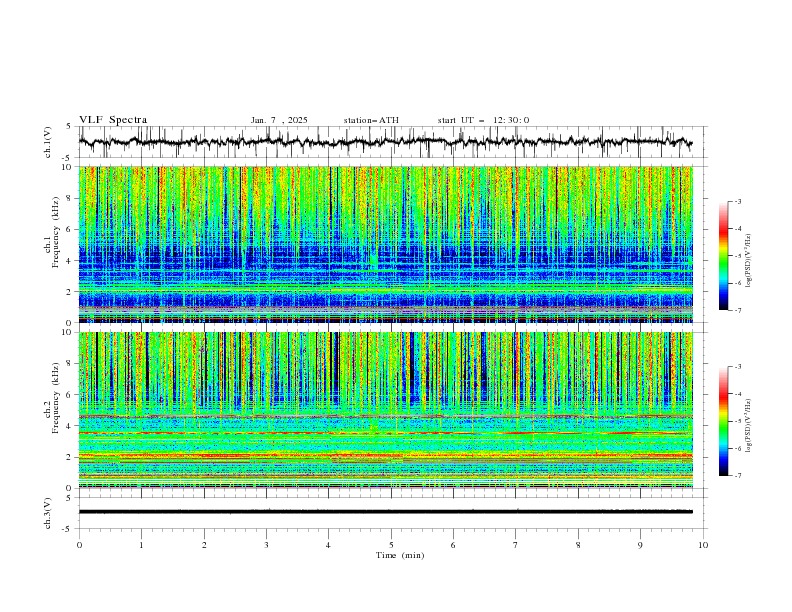Viewport: 792px width, 612px height.
Task: Click the ch.2 spectrogram color scale bar
Action: (x=724, y=421)
